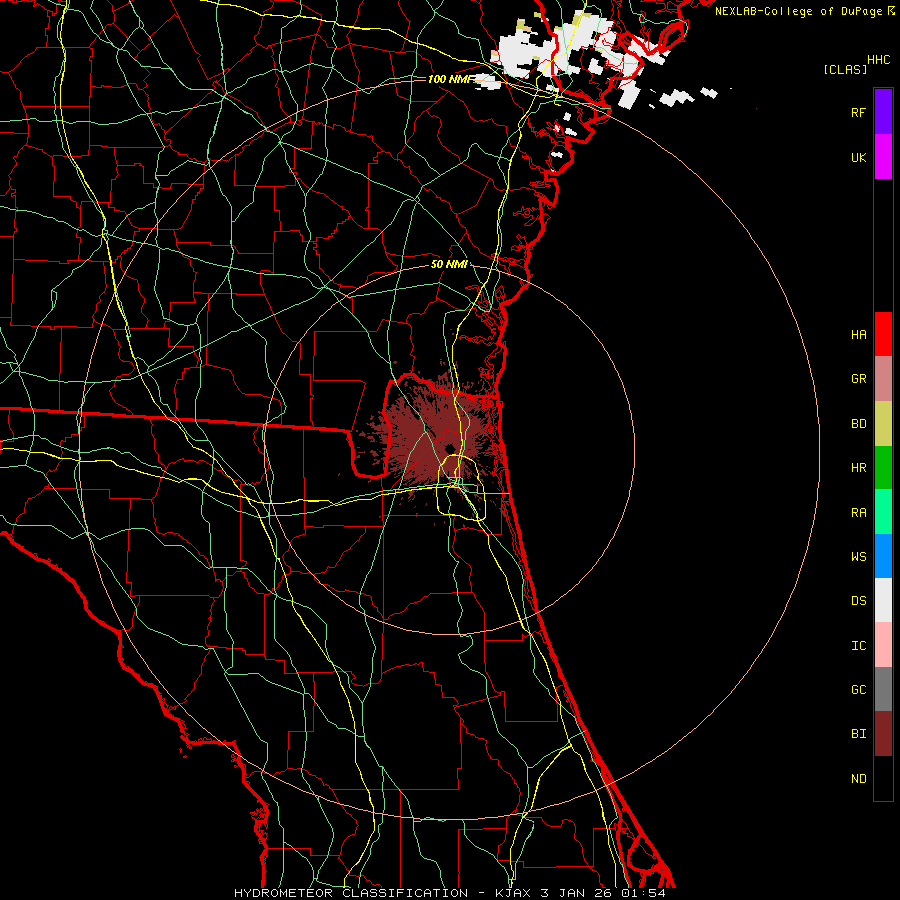This screenshot has width=900, height=900.
Task: Click the 50 NMI range ring label
Action: (x=449, y=264)
